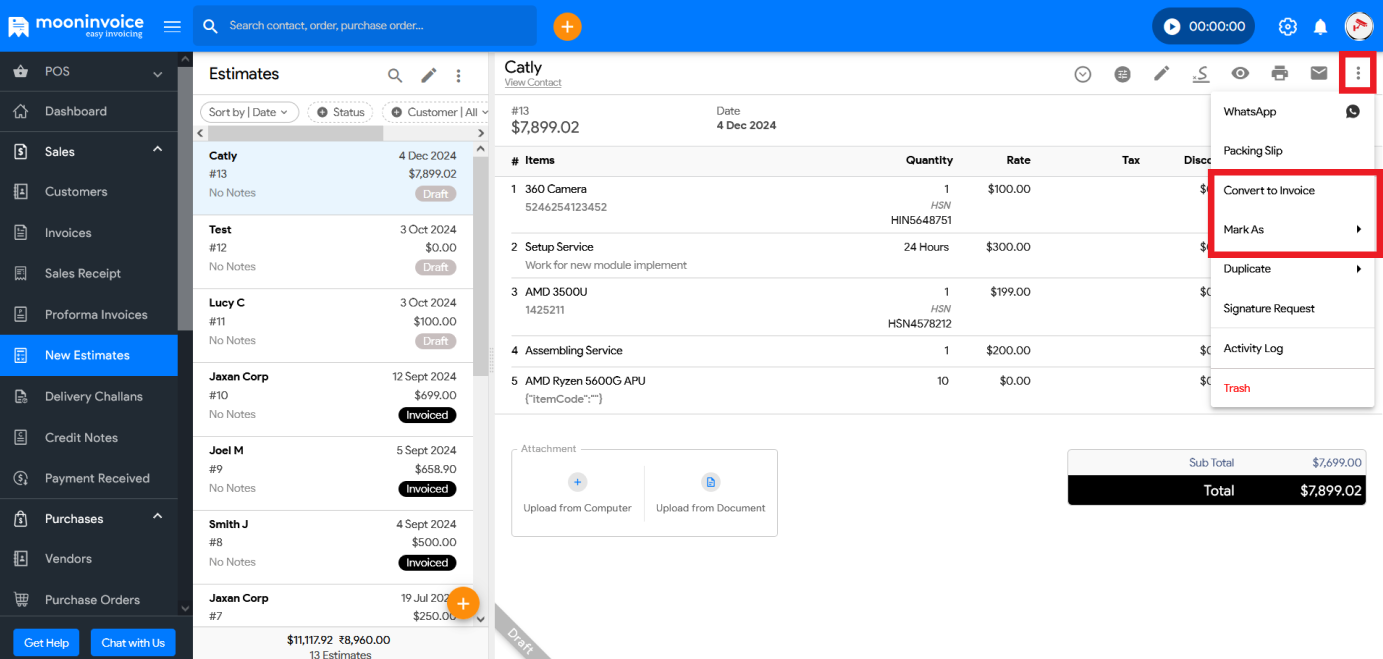This screenshot has width=1383, height=659.
Task: Open settings gear in top bar
Action: 1288,26
